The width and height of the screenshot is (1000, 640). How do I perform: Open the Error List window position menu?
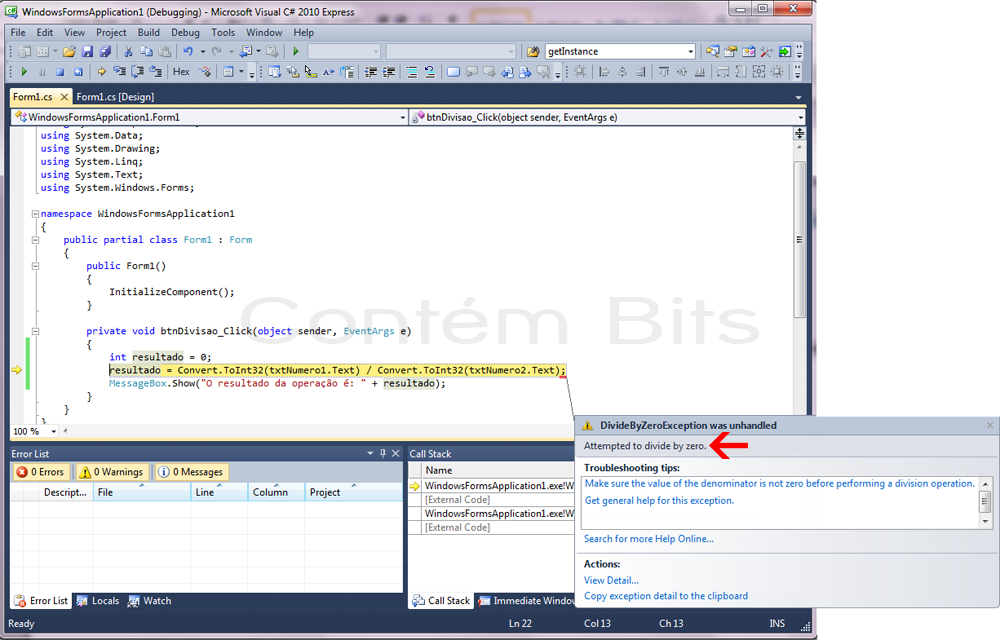[x=370, y=453]
